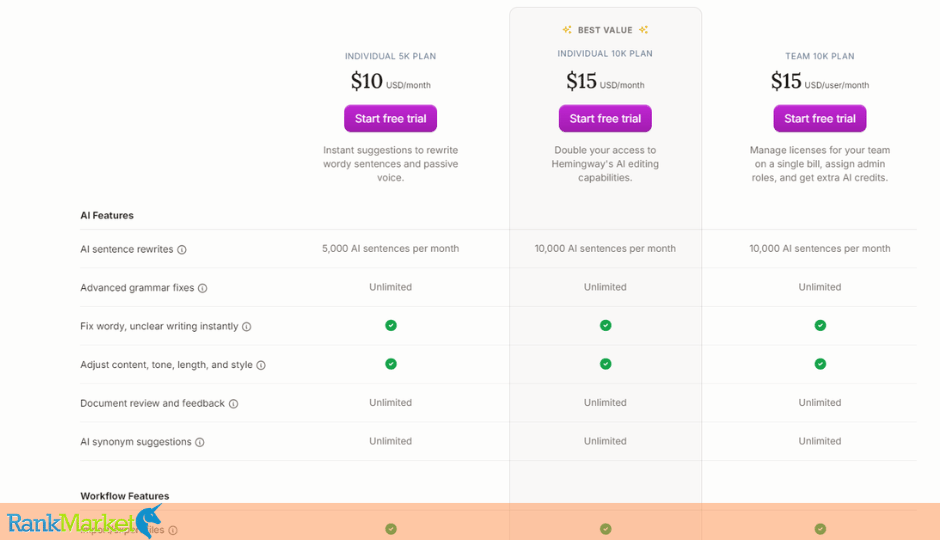Show info for Fix wordy, unclear writing instantly
This screenshot has width=940, height=540.
point(246,327)
